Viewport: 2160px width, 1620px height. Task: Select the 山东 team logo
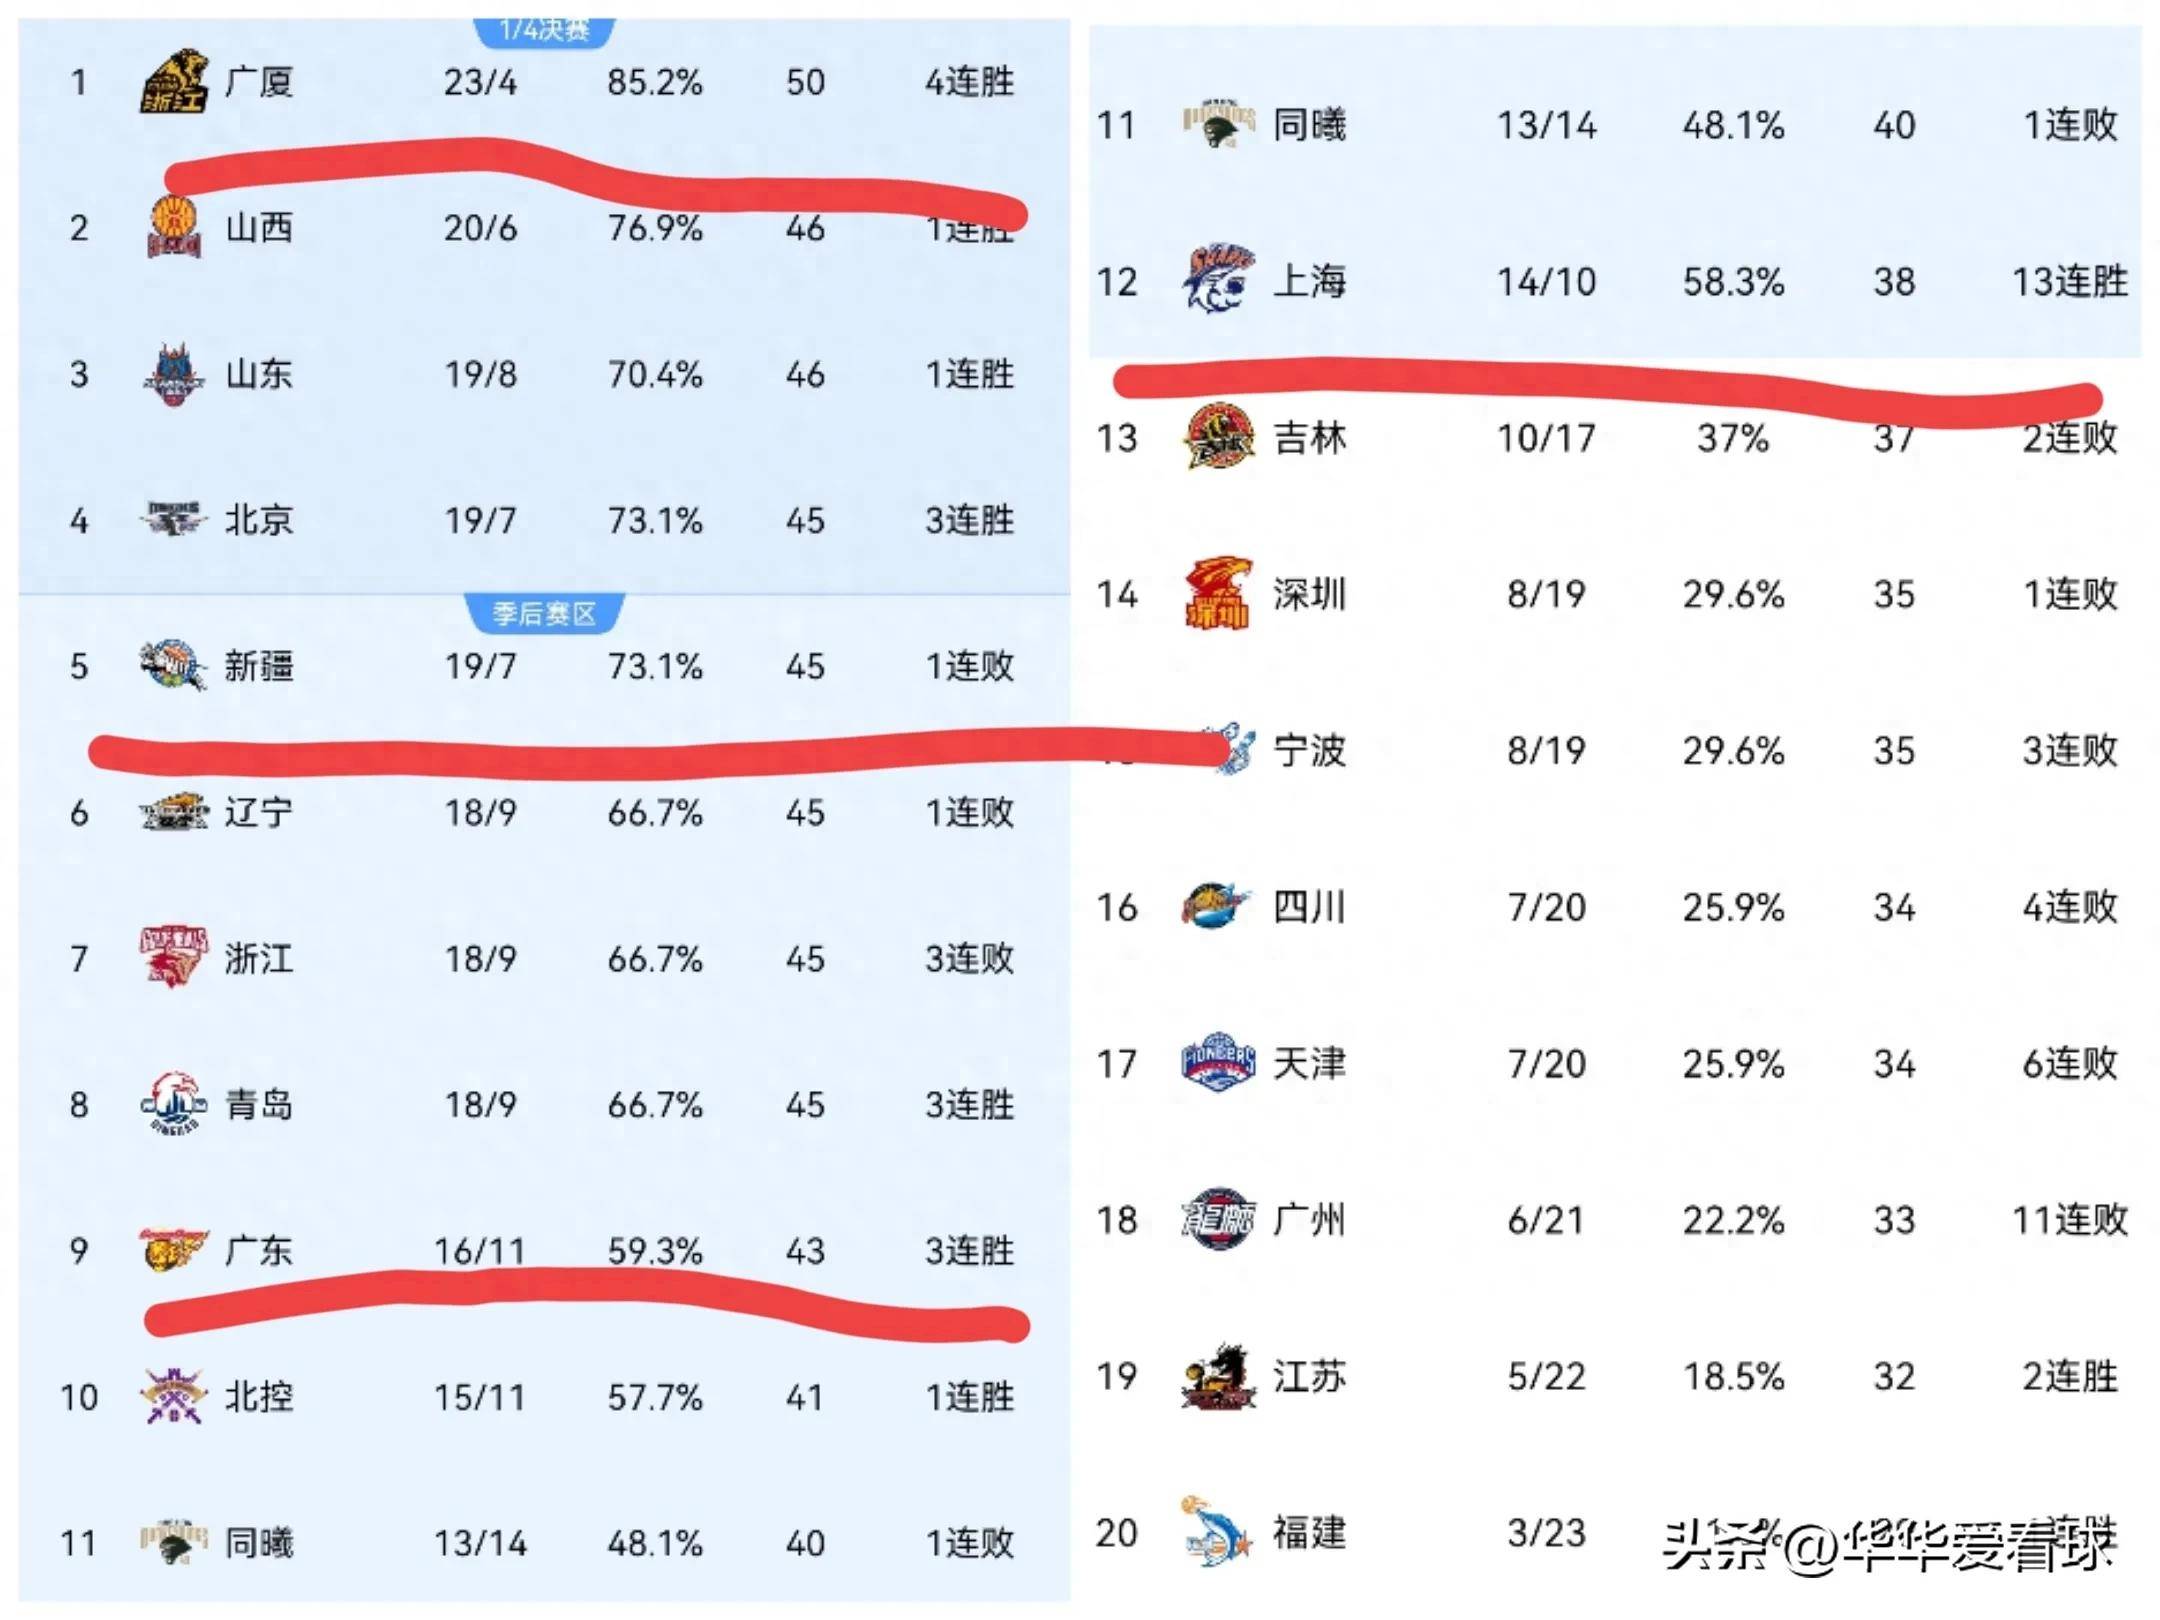pos(173,374)
